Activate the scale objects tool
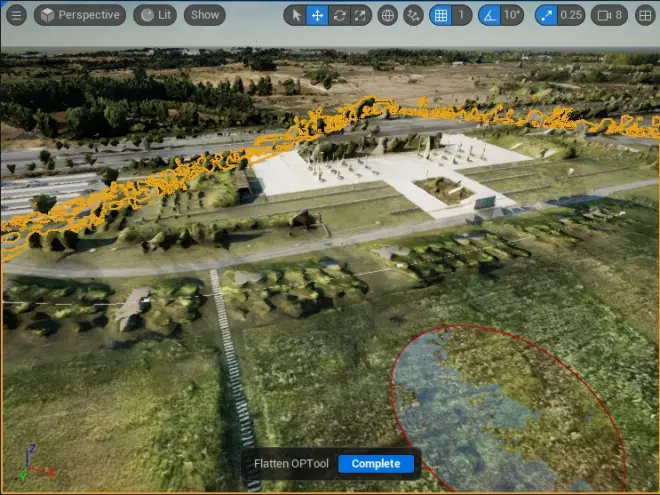 (361, 16)
